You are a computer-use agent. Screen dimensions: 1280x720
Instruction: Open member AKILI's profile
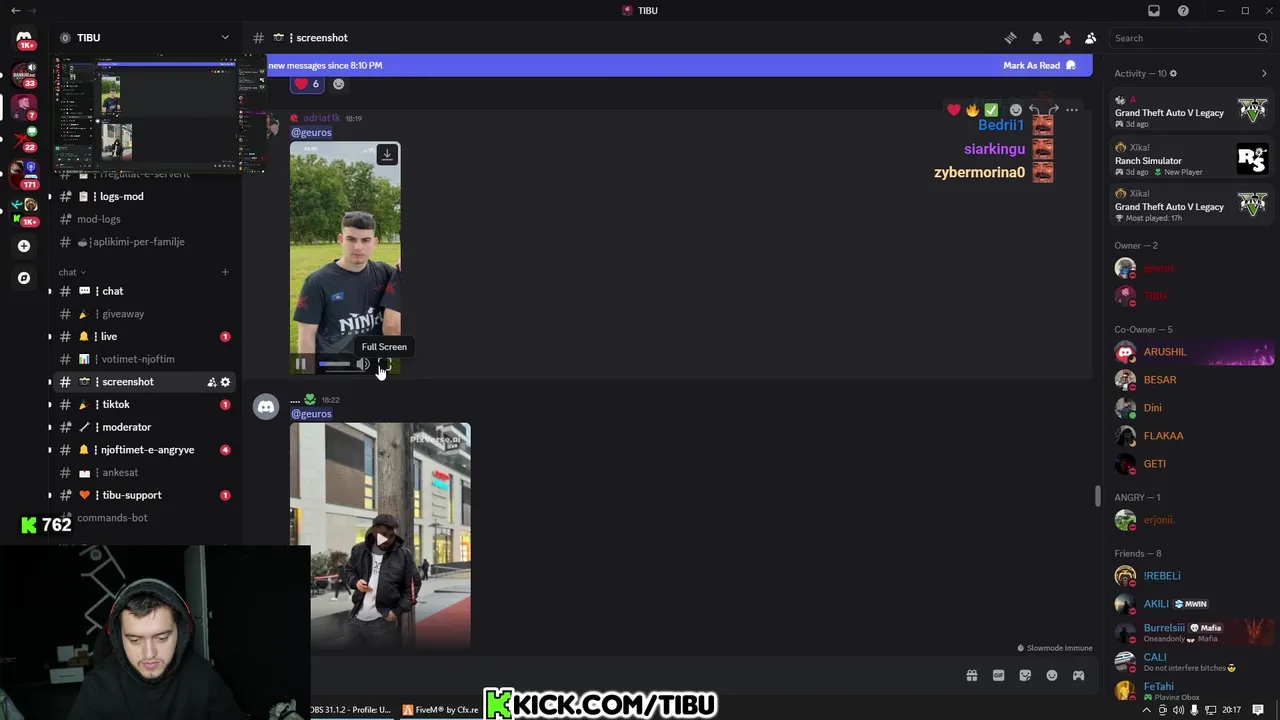1191,604
